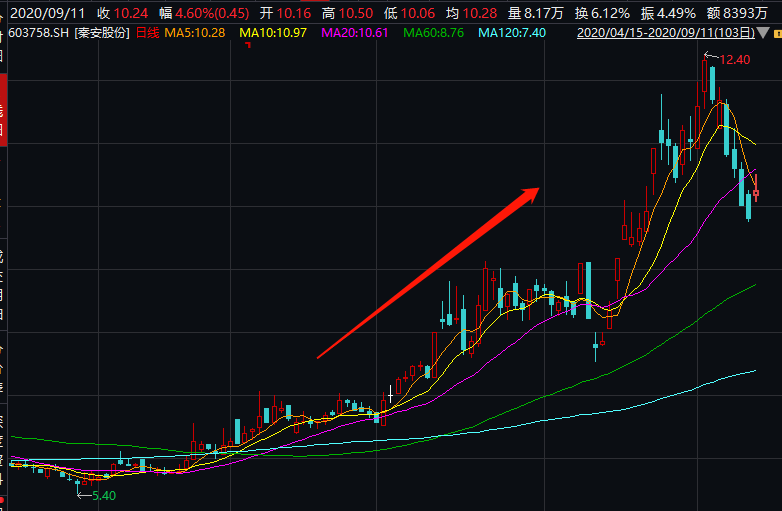782x511 pixels.
Task: Click the change value 4.60%(0.45)
Action: 212,13
